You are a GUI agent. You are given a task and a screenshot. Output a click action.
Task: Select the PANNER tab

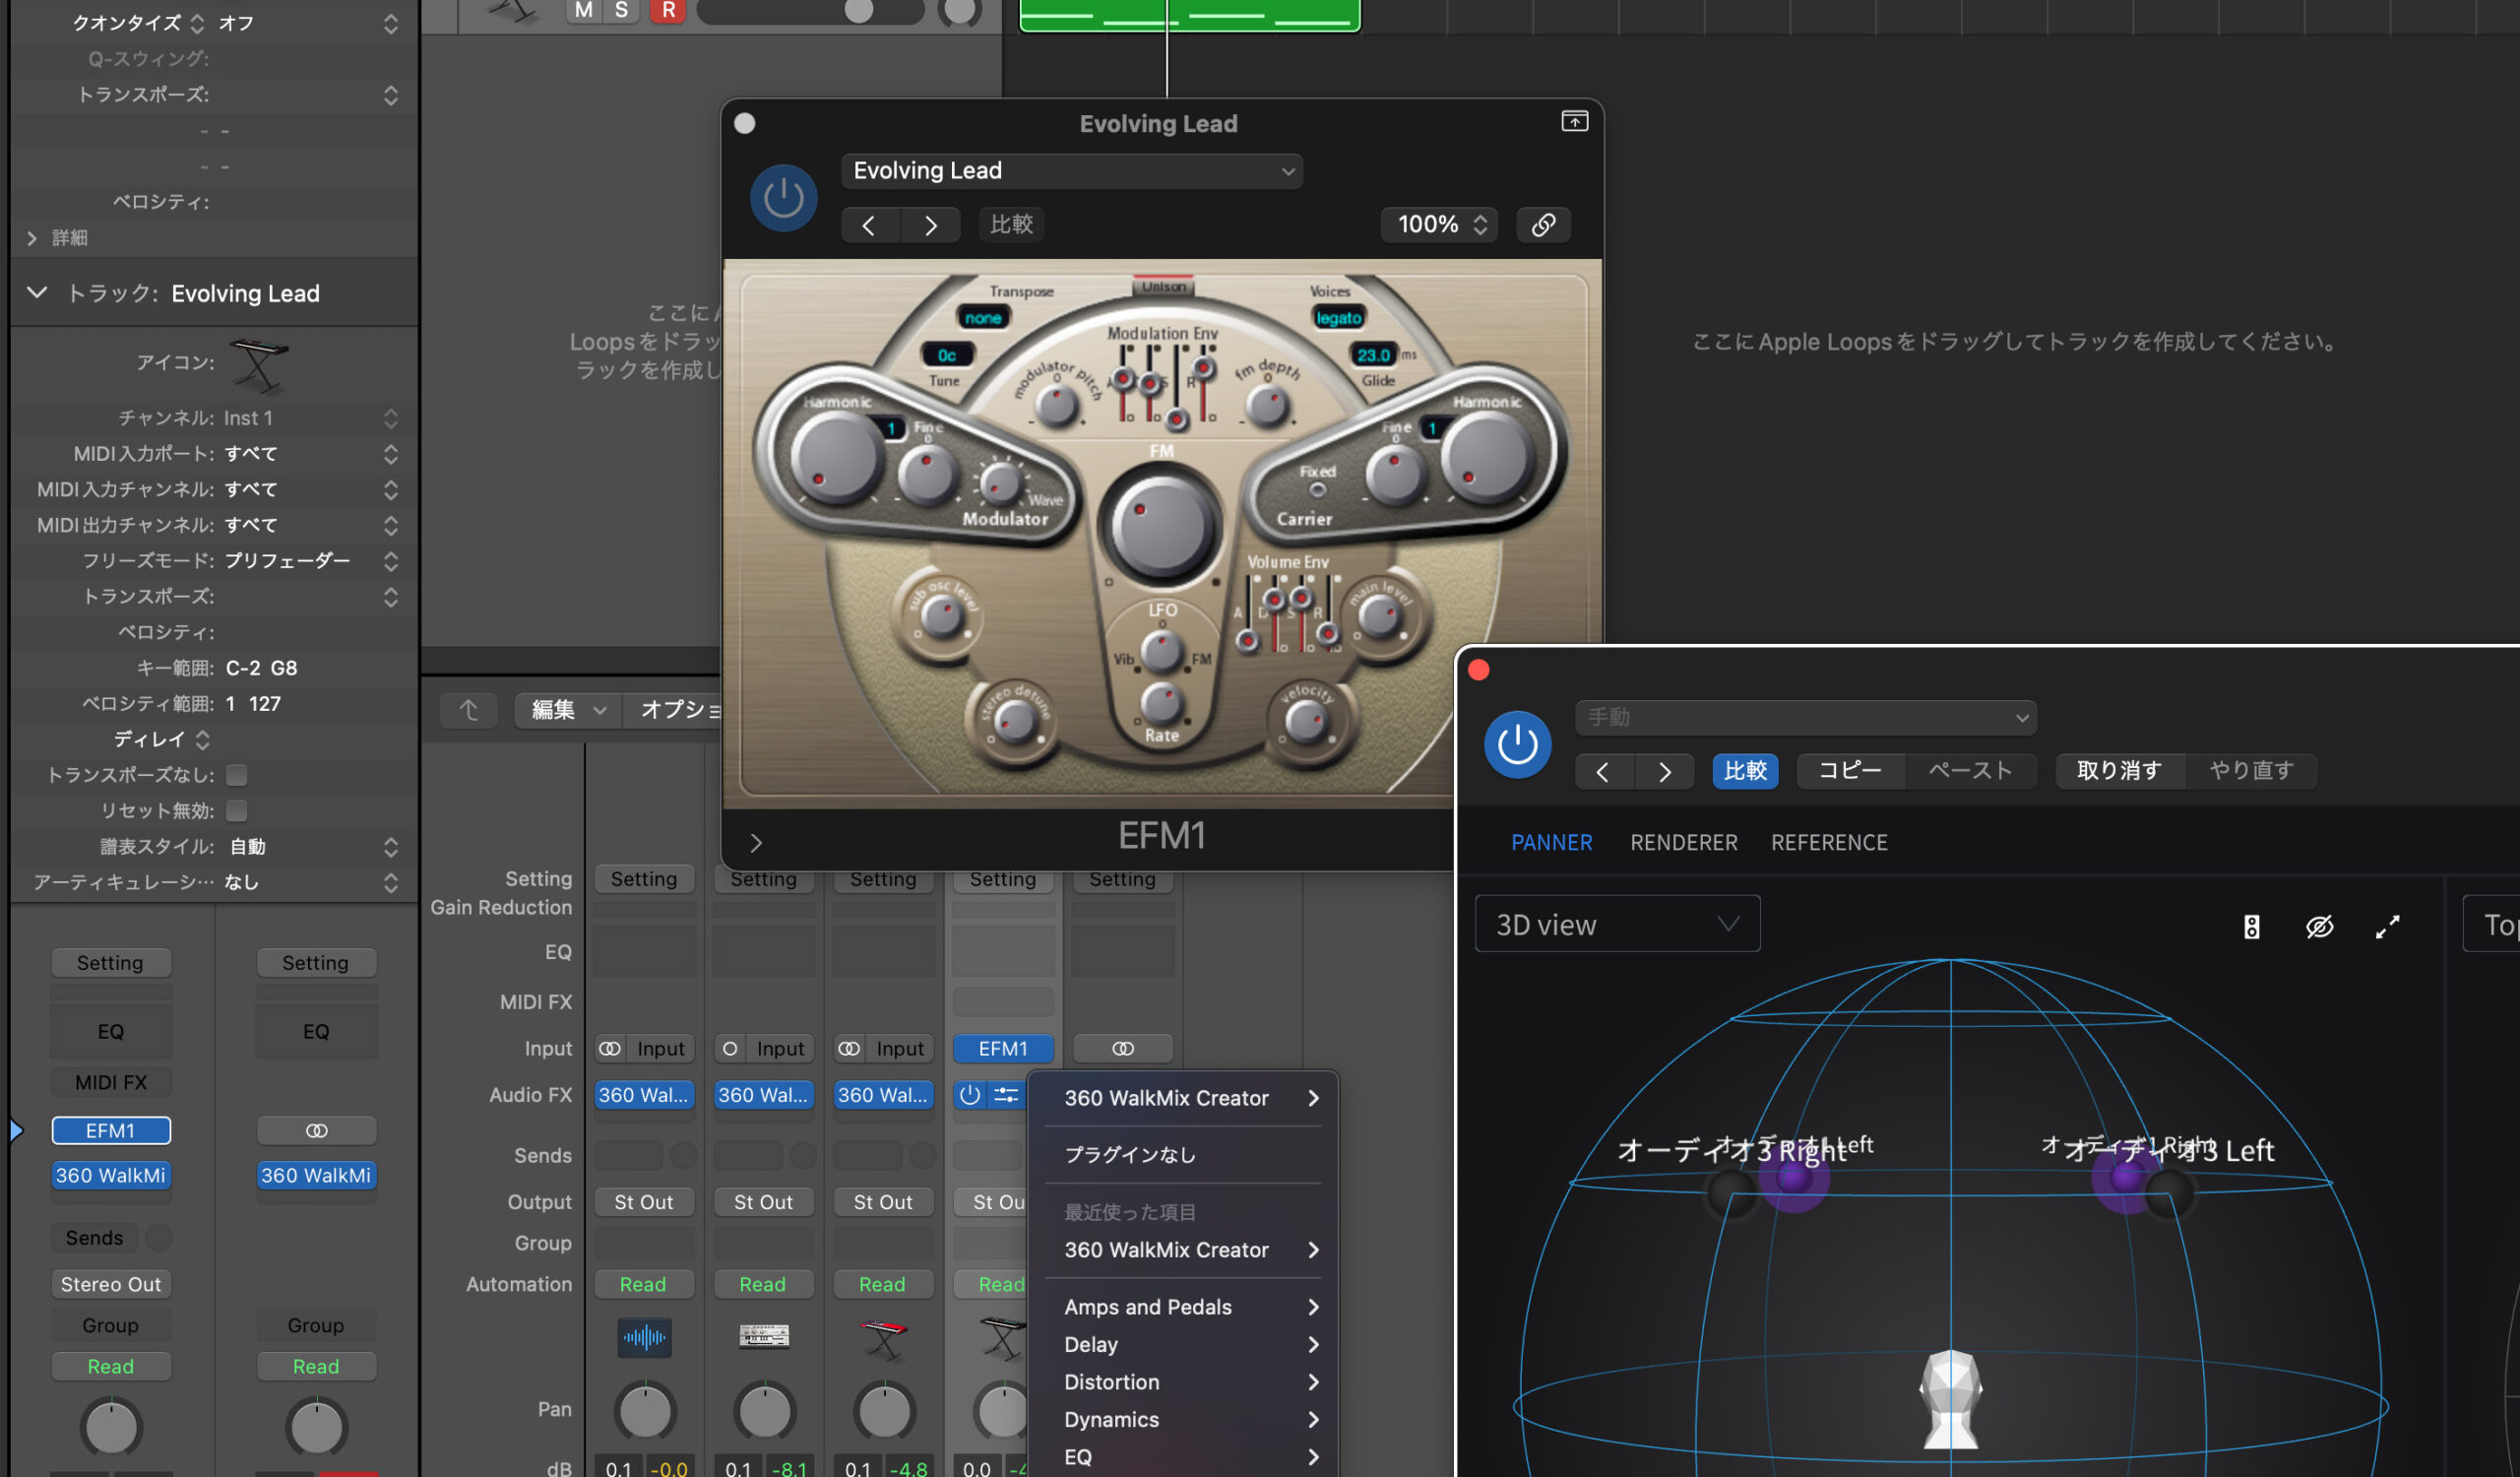click(1551, 843)
